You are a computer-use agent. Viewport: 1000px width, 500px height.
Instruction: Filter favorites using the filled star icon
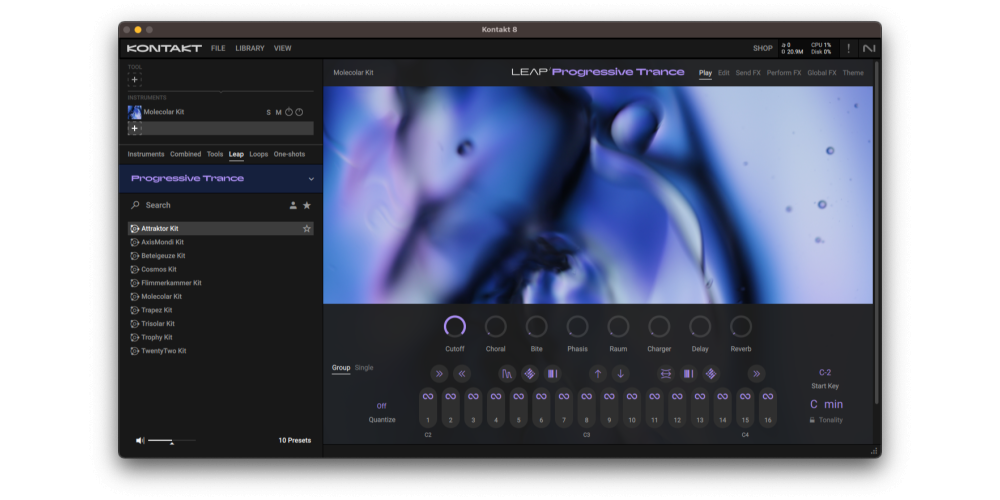tap(307, 205)
